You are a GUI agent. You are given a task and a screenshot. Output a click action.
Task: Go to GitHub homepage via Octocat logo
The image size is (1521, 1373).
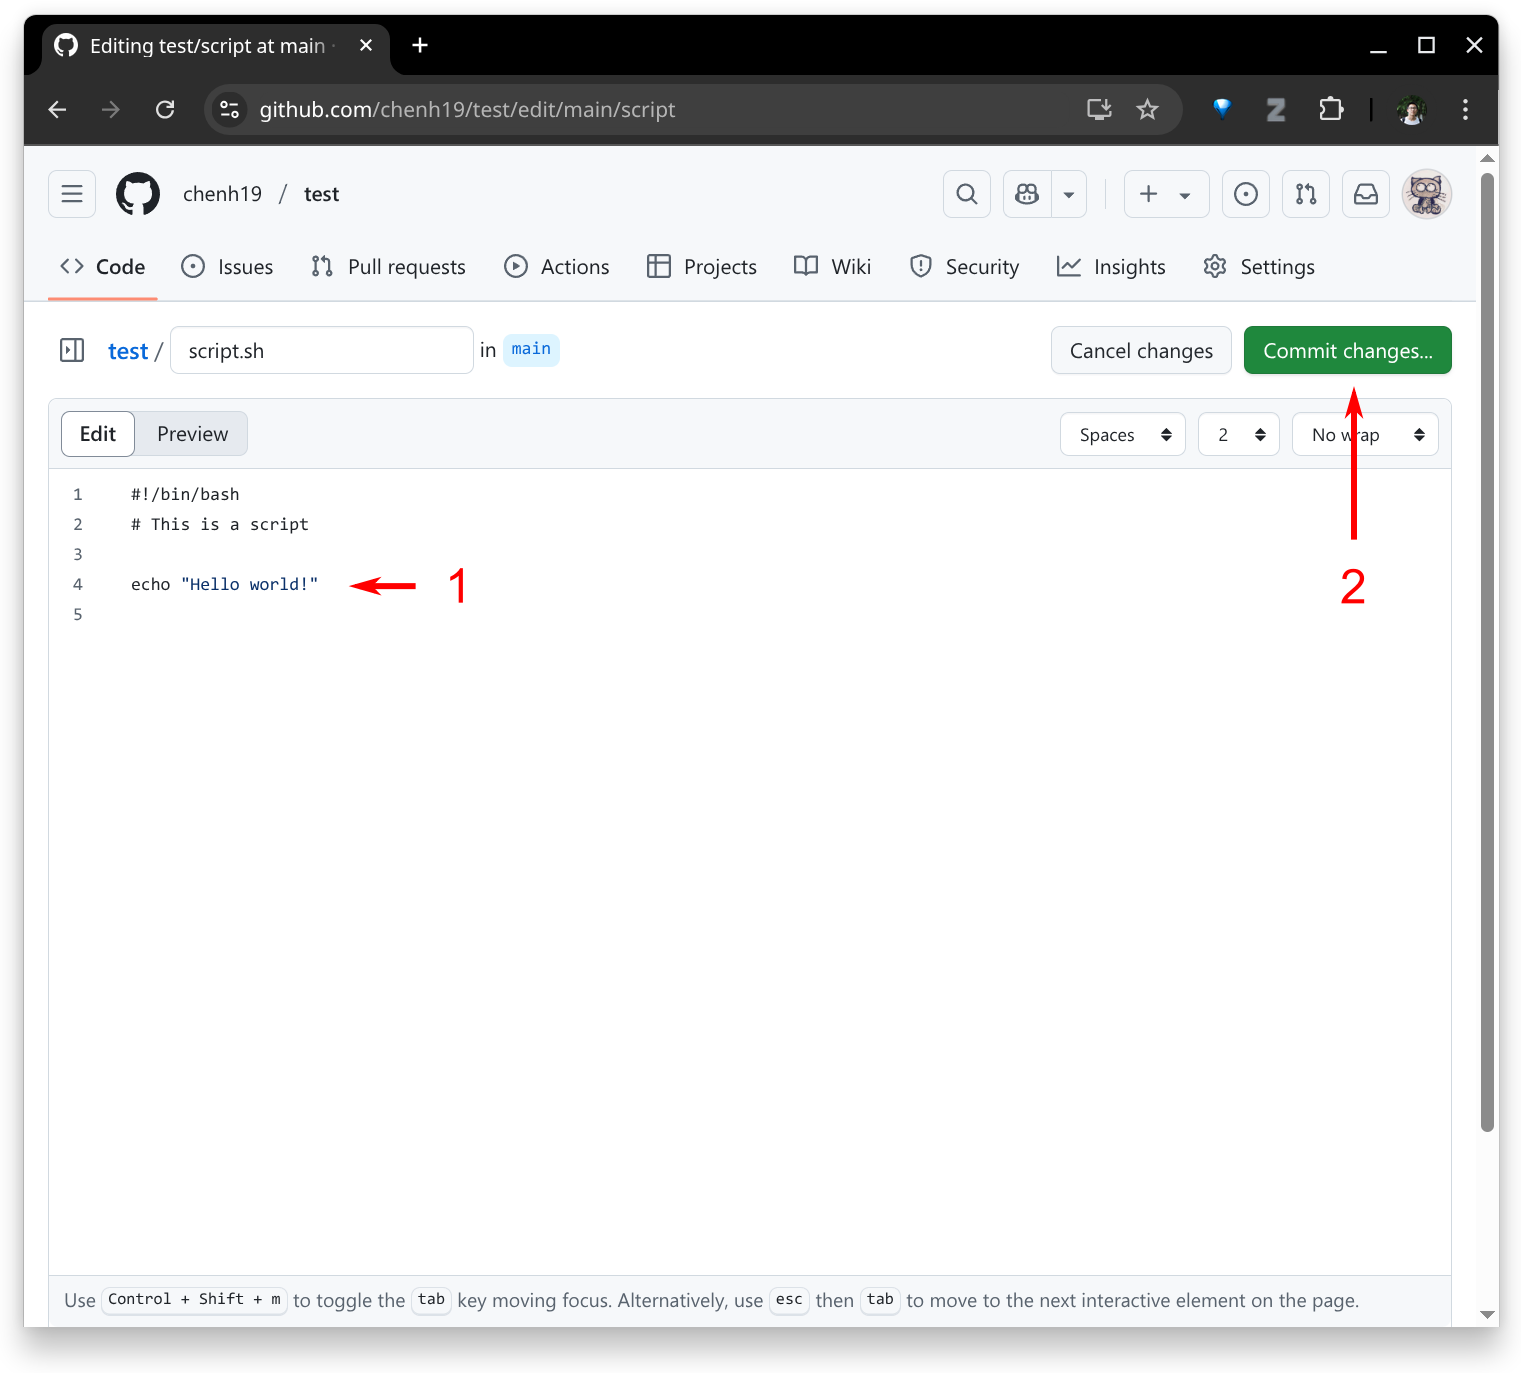click(138, 194)
